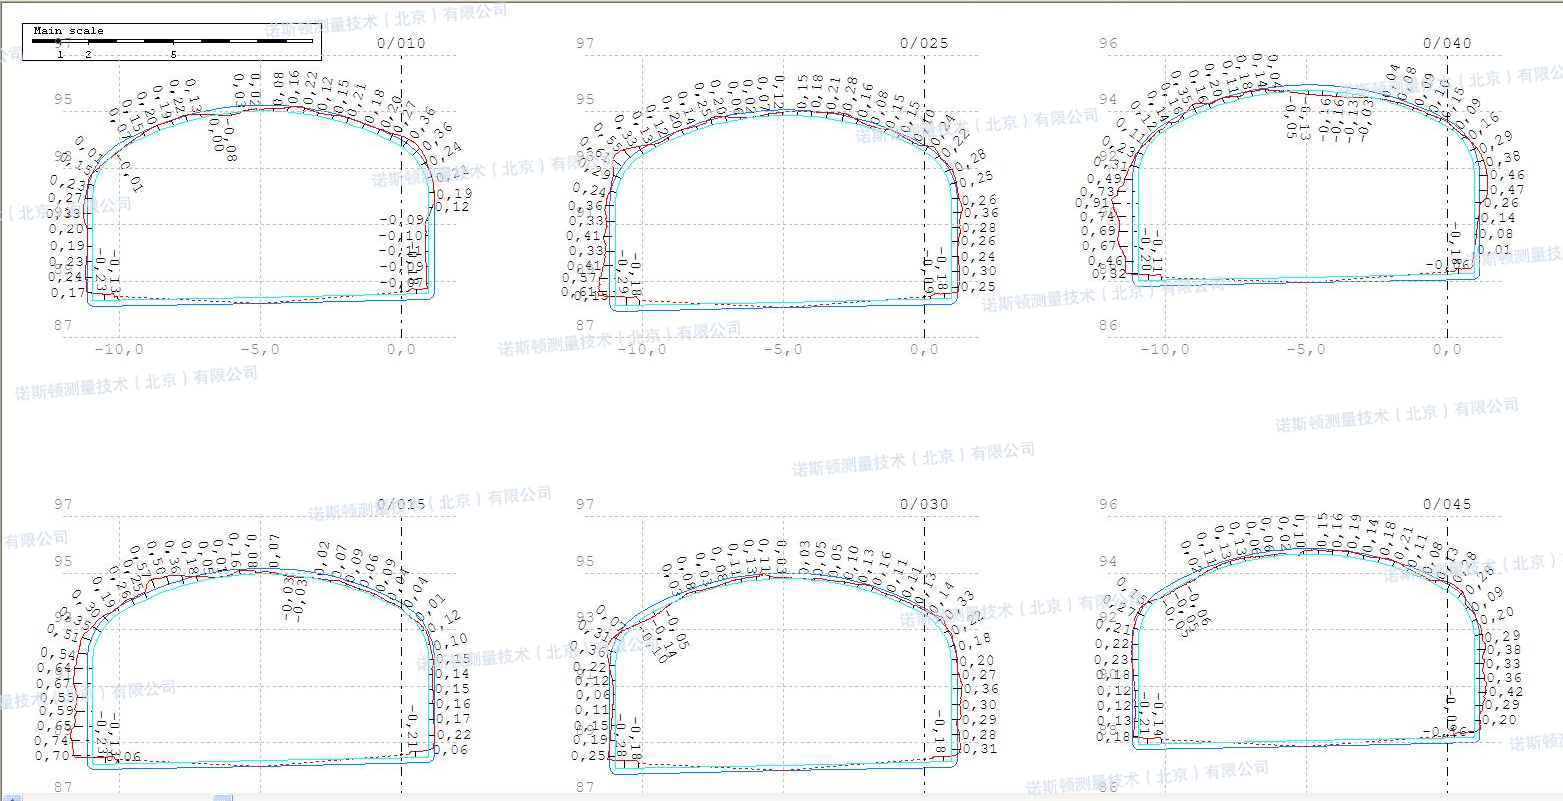Click the -5,0 axis label under section 0/010
The image size is (1563, 801).
pos(260,349)
